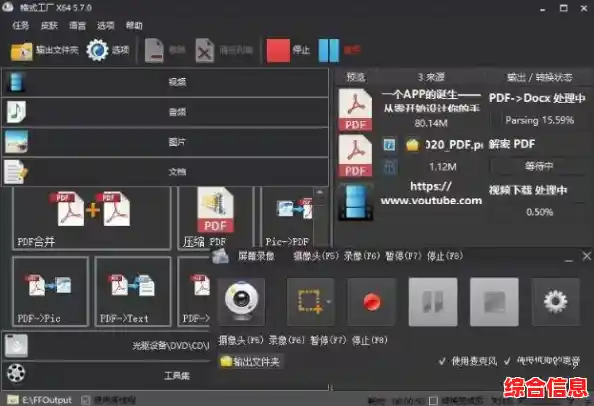
Task: Click the blue info icon in the 解密 PDF row
Action: pyautogui.click(x=389, y=144)
